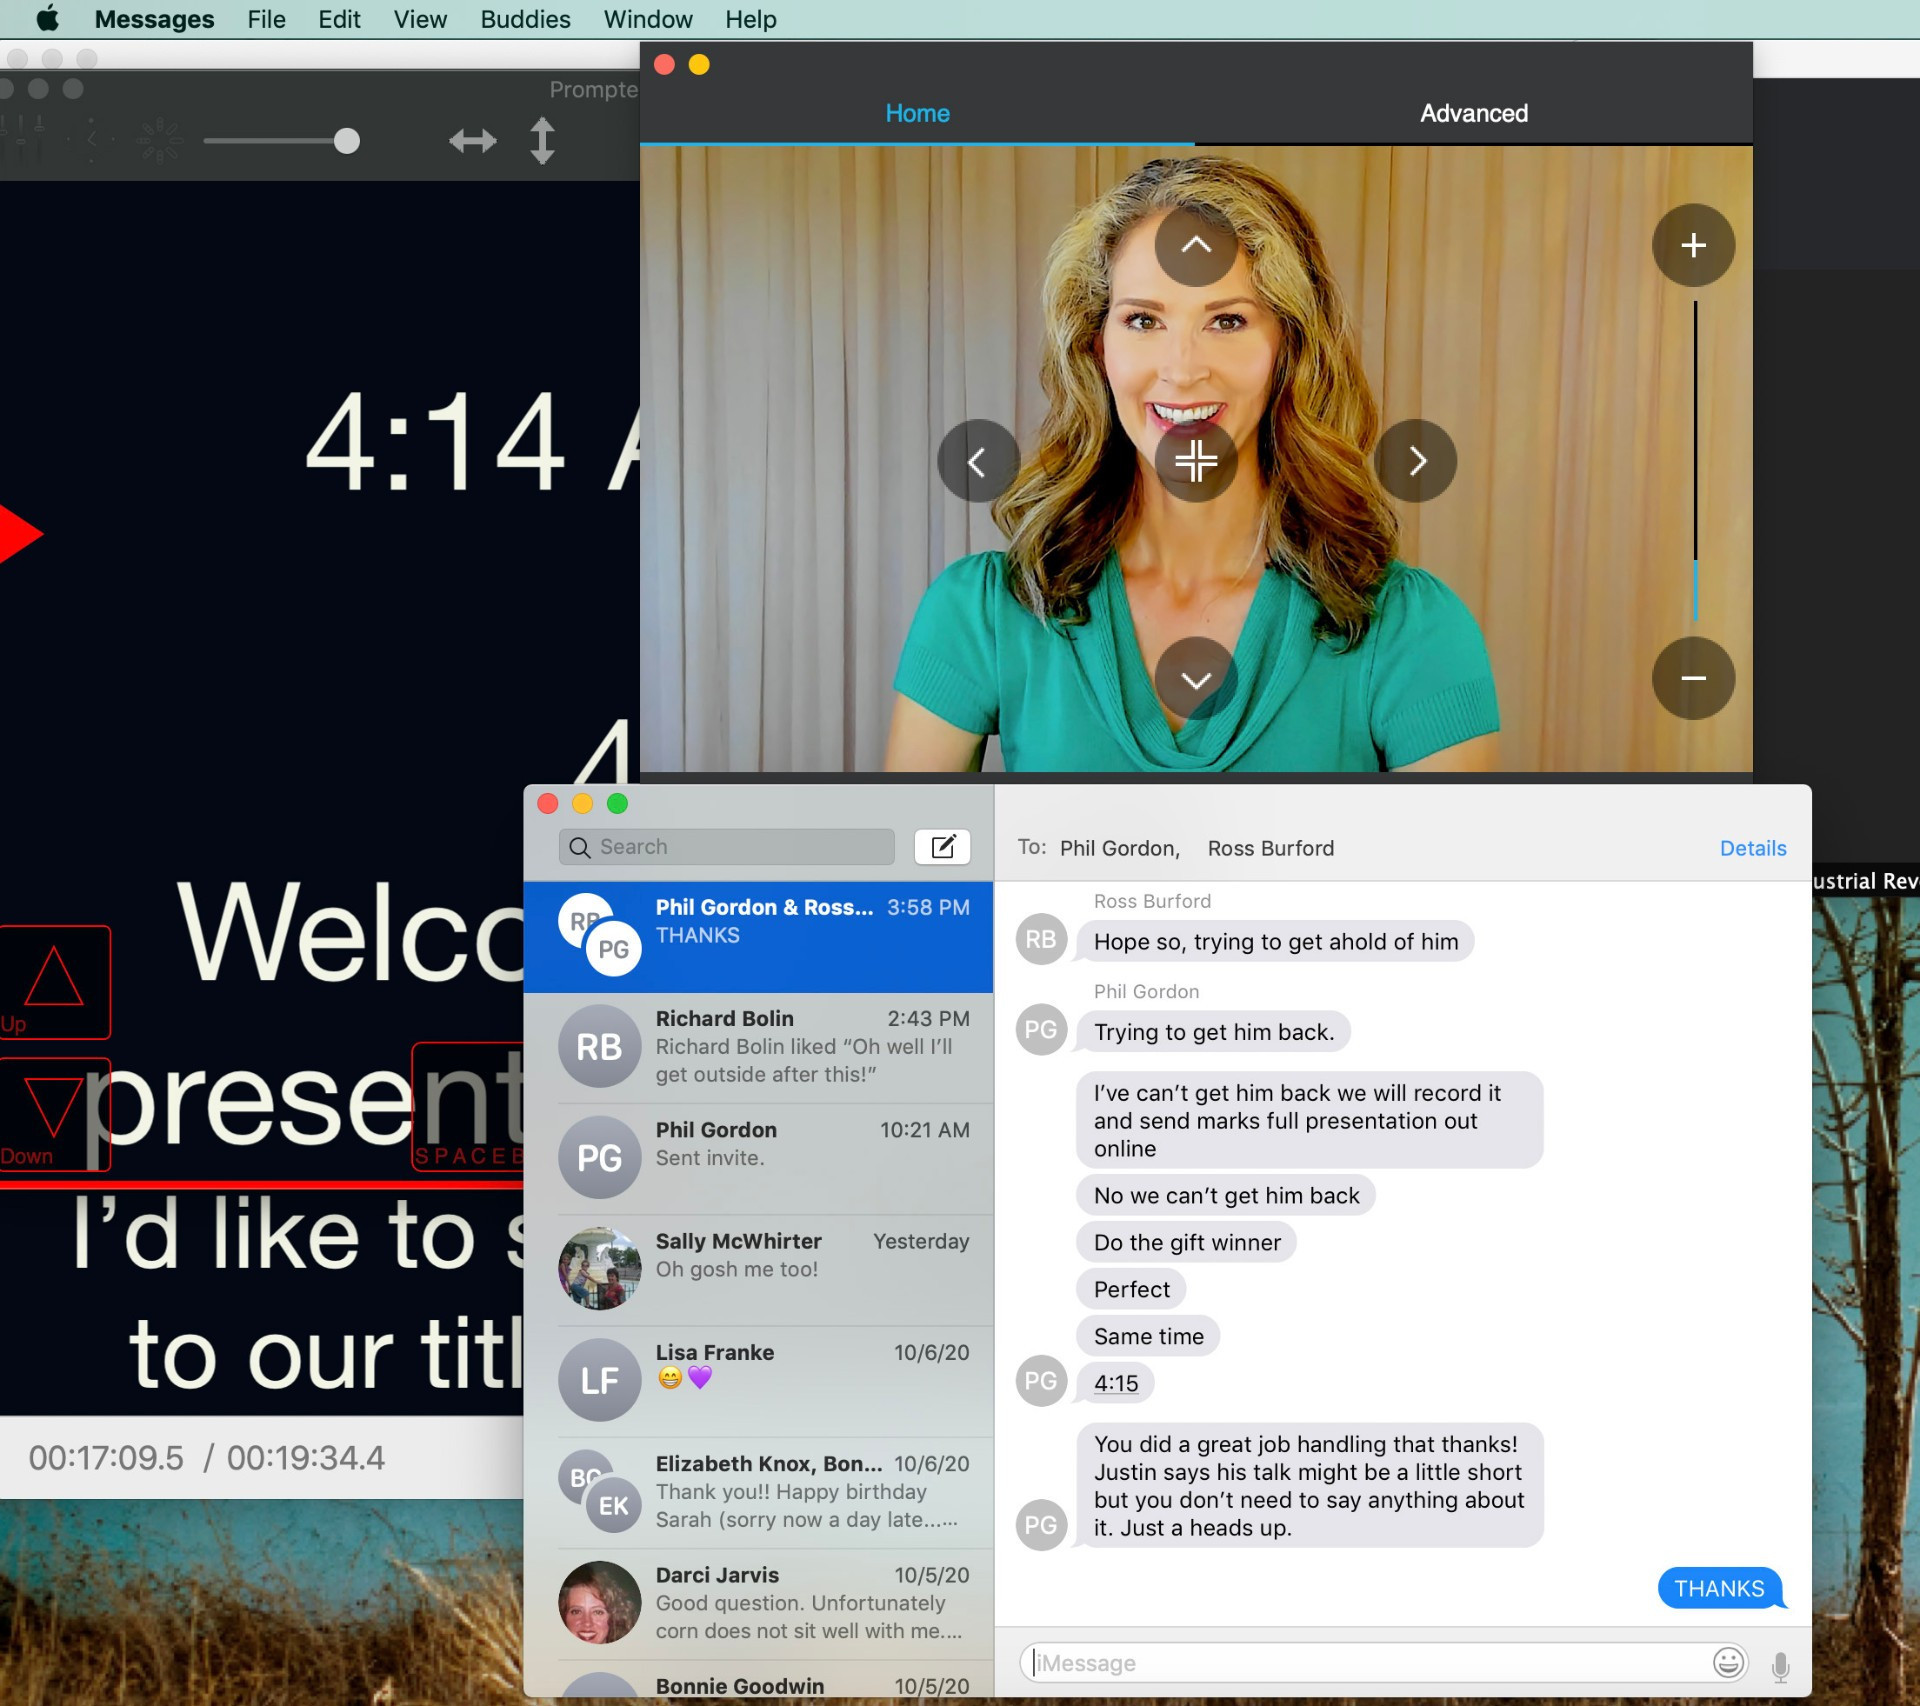The height and width of the screenshot is (1706, 1920).
Task: Open the emoji picker in message field
Action: (x=1728, y=1662)
